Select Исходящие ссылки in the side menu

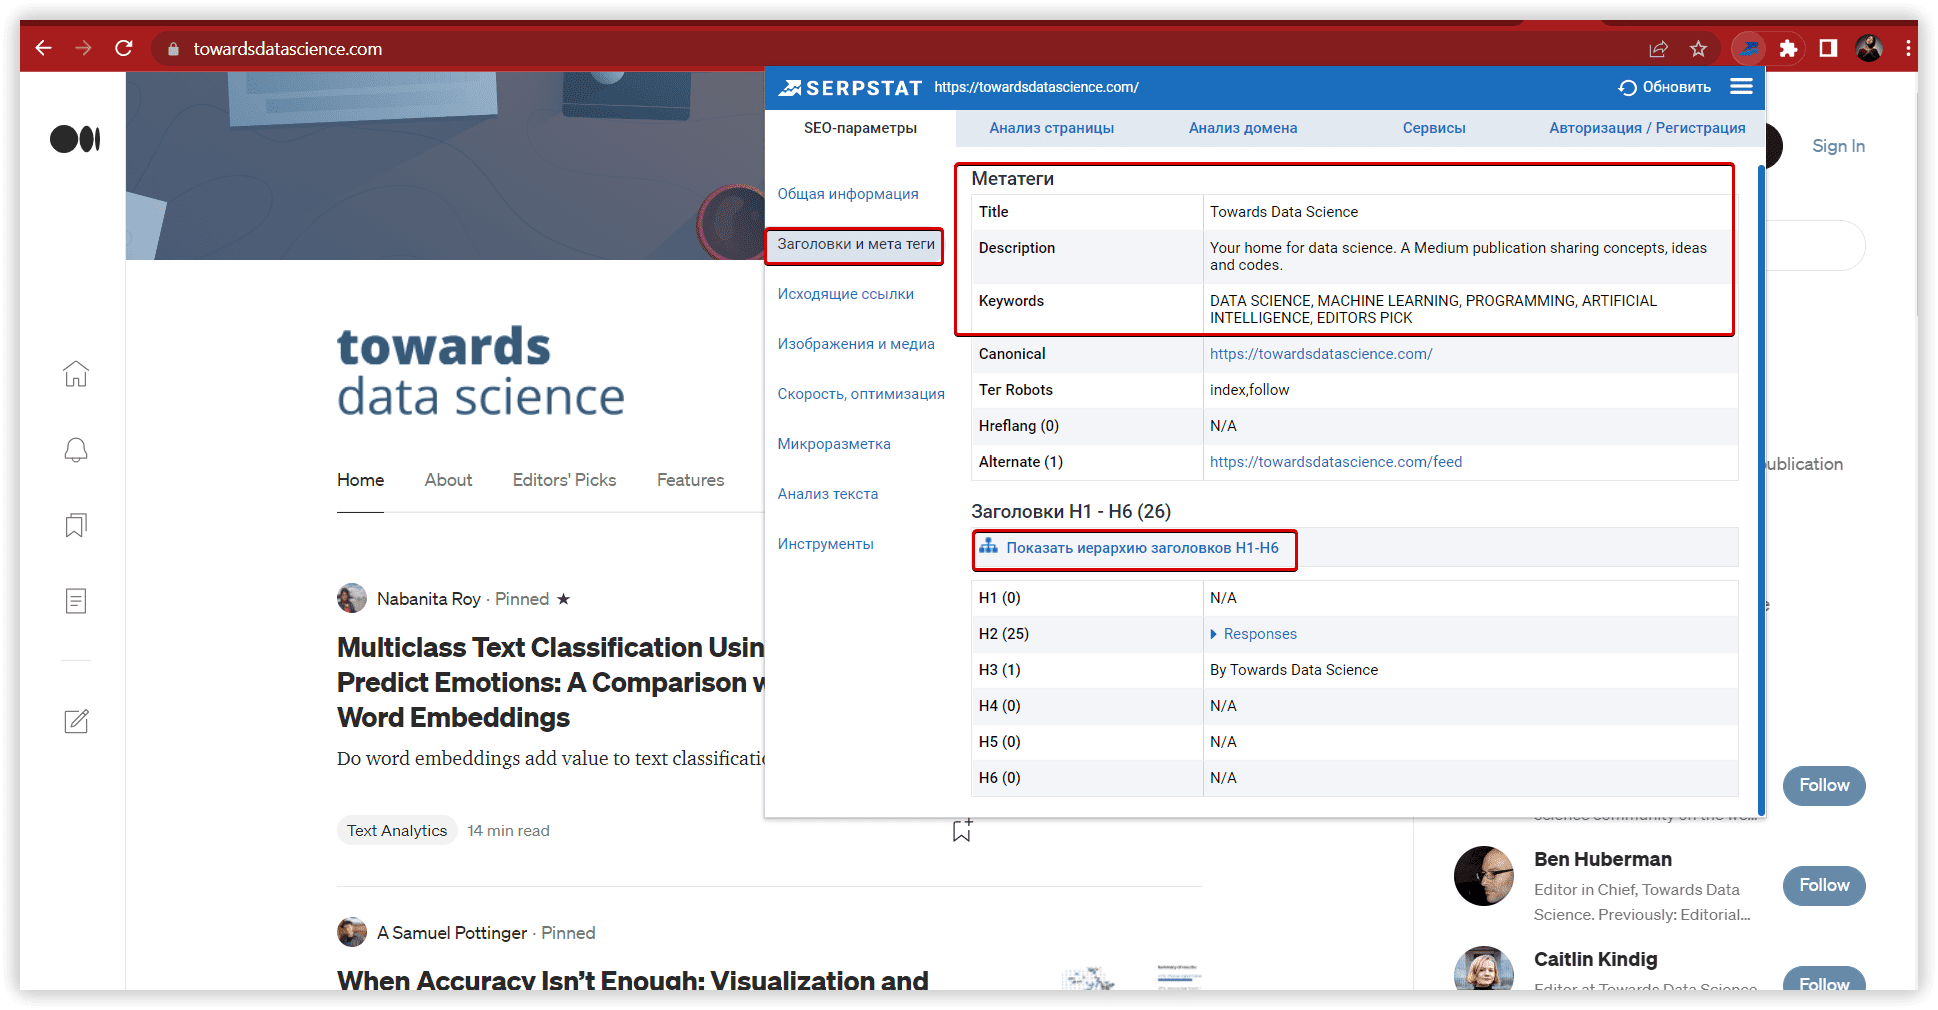(845, 294)
